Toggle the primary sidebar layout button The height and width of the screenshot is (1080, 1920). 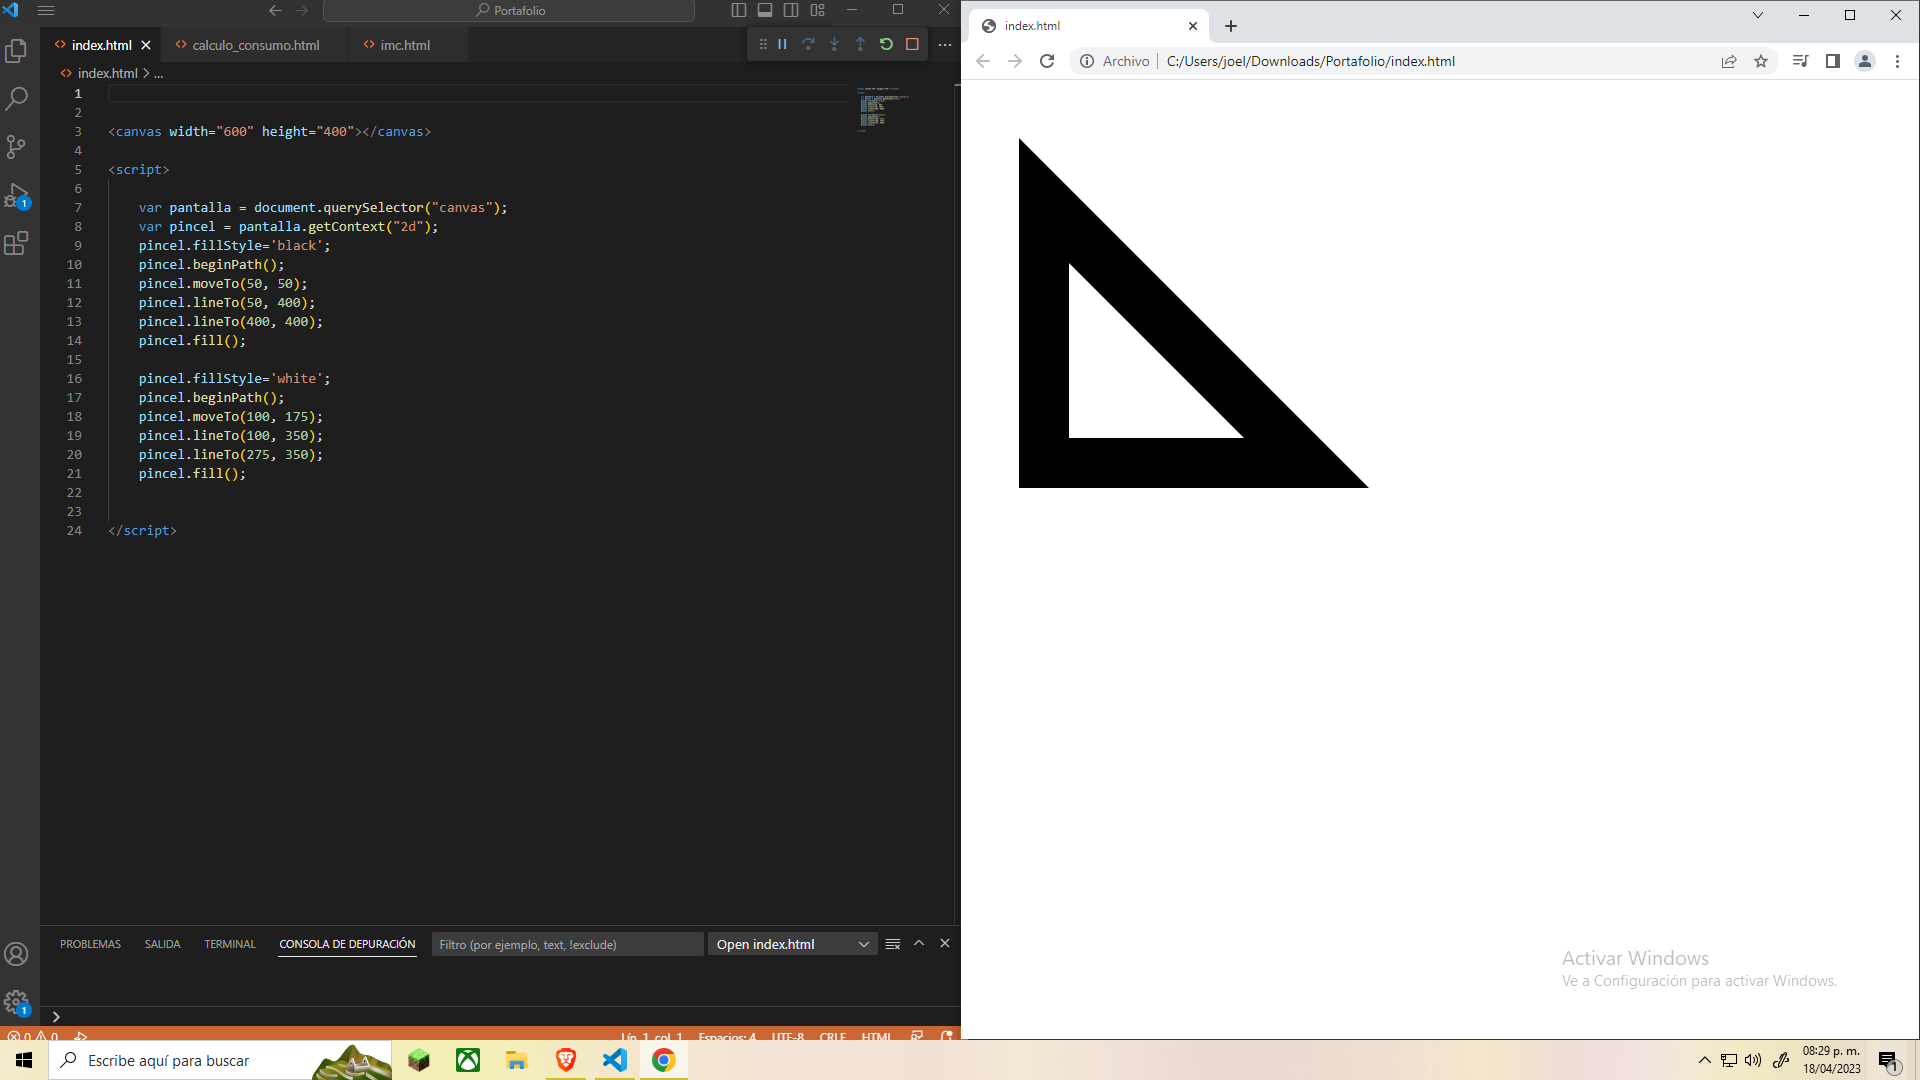point(739,10)
